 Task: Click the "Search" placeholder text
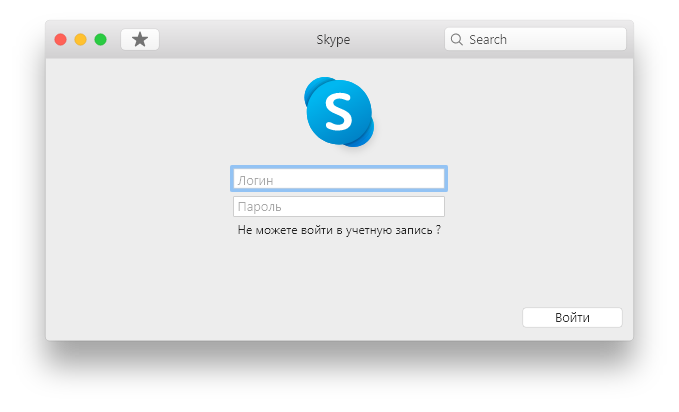pyautogui.click(x=488, y=40)
